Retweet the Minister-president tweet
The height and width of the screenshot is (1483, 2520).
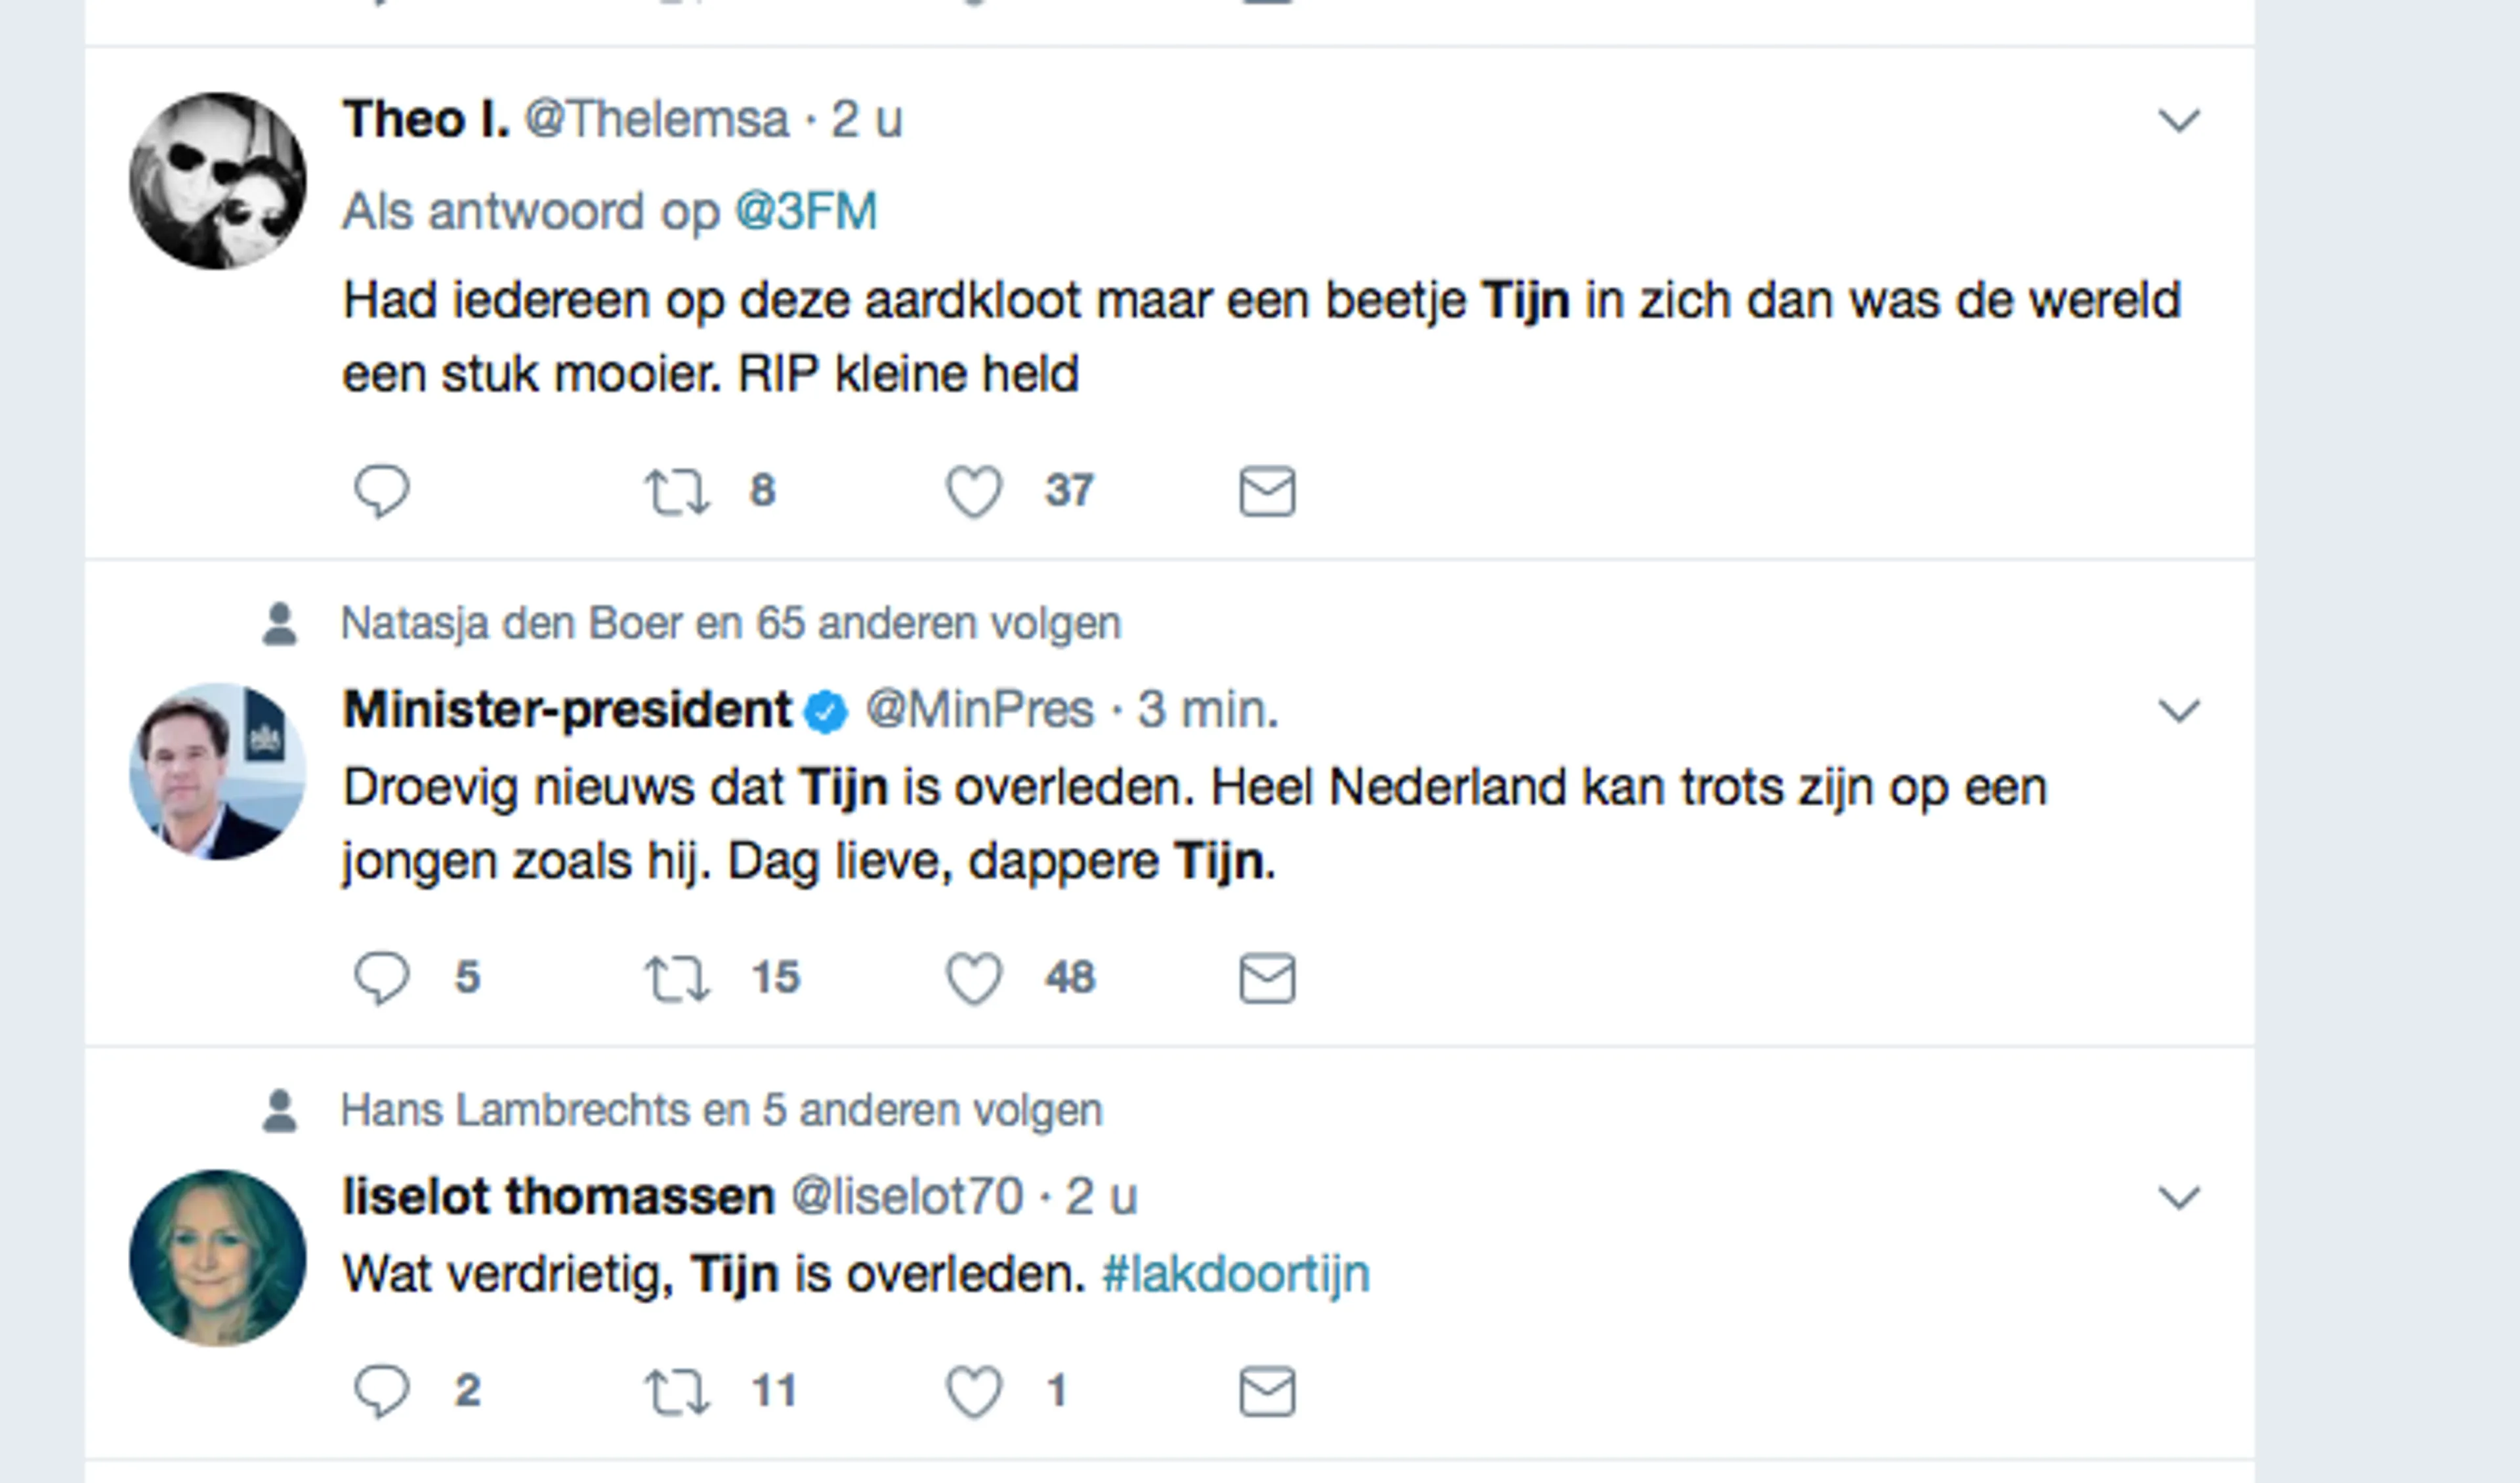(x=677, y=977)
